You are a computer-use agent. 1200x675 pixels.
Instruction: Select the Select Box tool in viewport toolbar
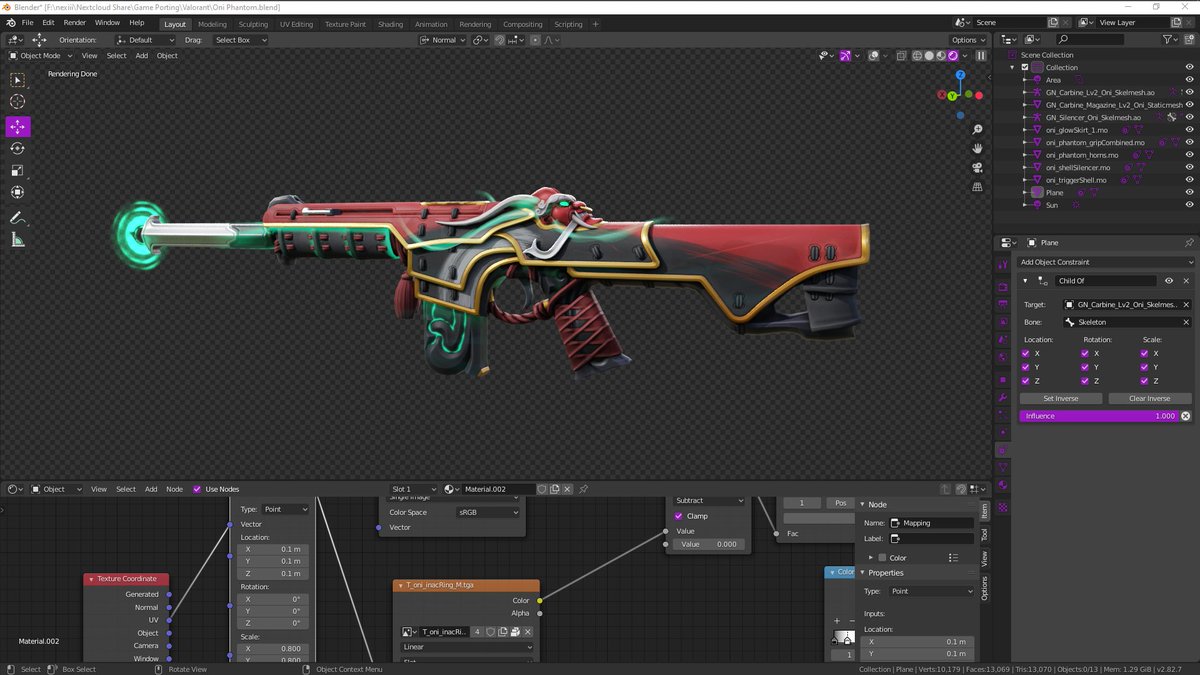[17, 79]
